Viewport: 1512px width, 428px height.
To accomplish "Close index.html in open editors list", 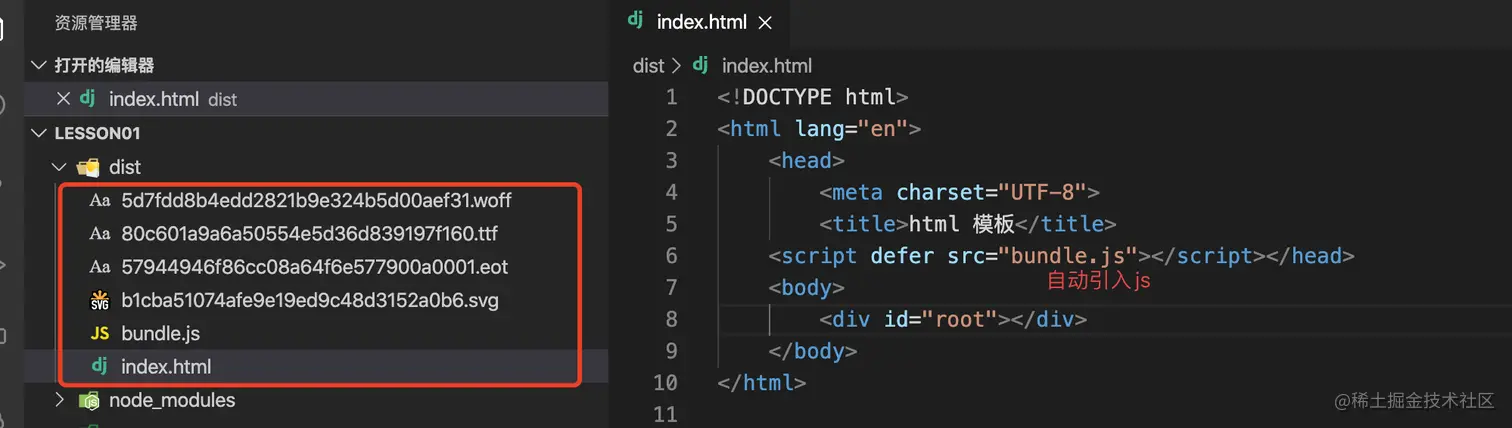I will 63,99.
